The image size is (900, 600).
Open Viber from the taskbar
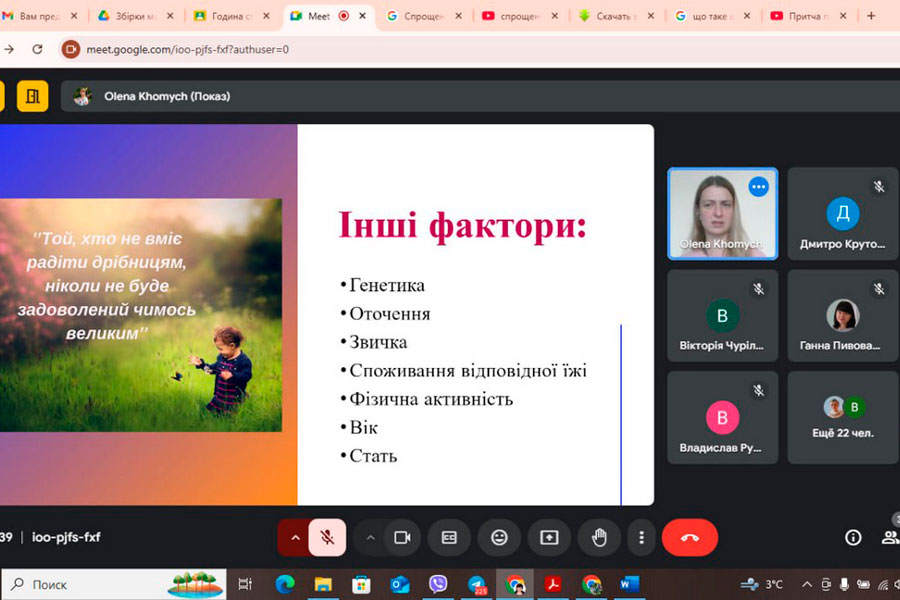(438, 584)
